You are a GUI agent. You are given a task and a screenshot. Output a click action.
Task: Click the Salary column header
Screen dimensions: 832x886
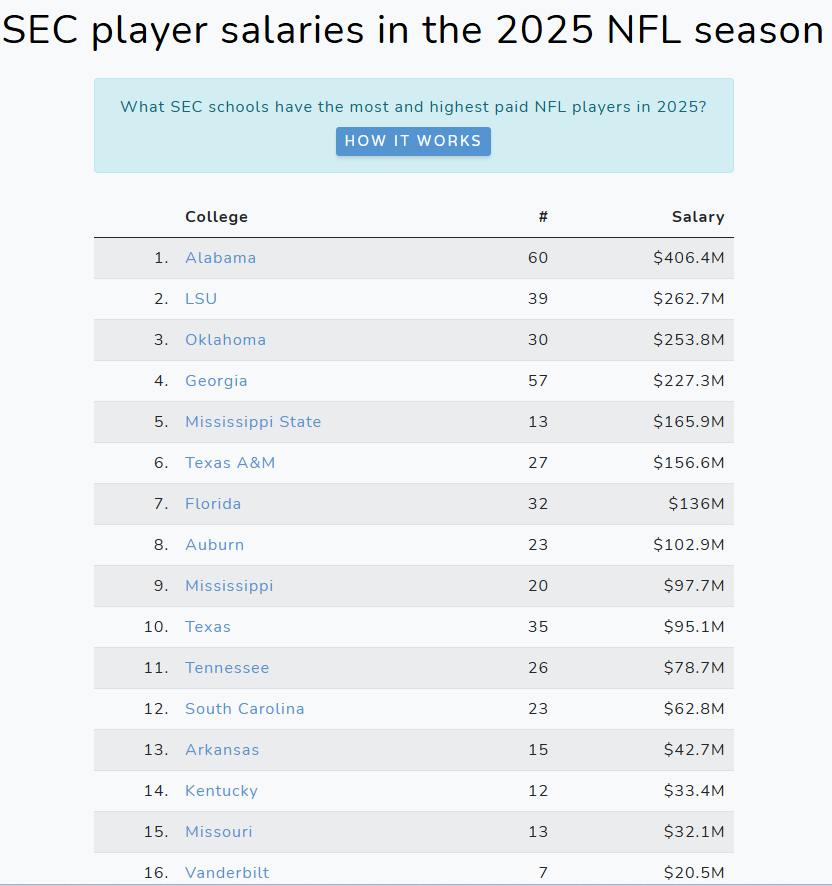(698, 217)
